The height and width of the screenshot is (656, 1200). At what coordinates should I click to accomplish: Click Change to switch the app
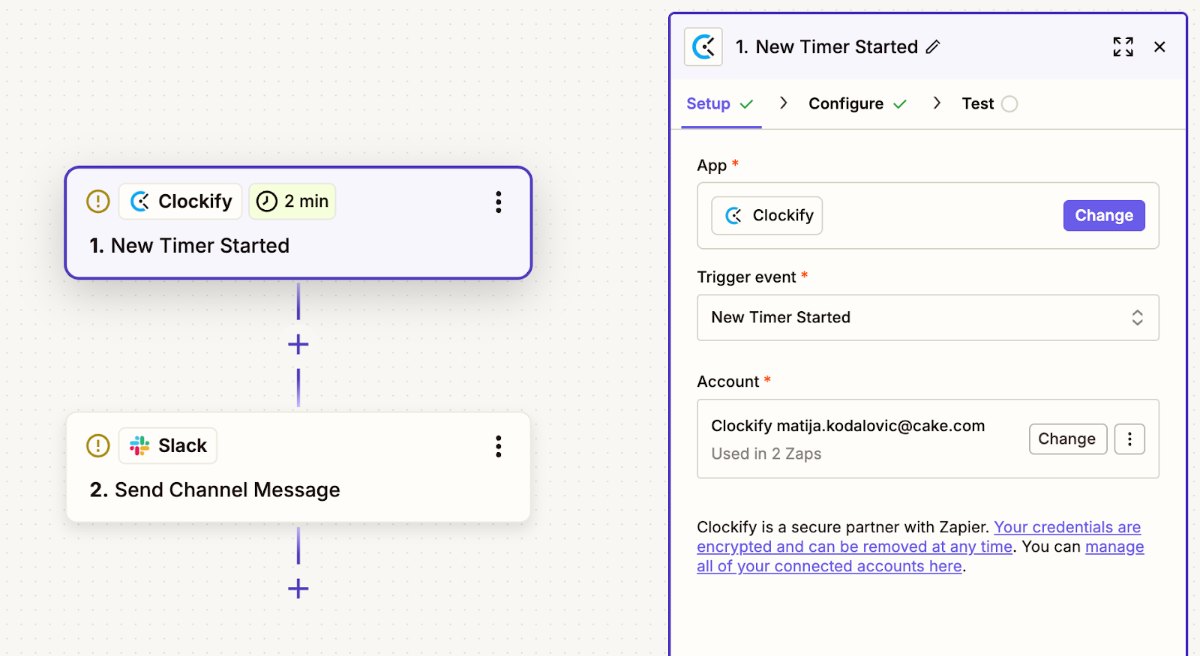point(1103,215)
